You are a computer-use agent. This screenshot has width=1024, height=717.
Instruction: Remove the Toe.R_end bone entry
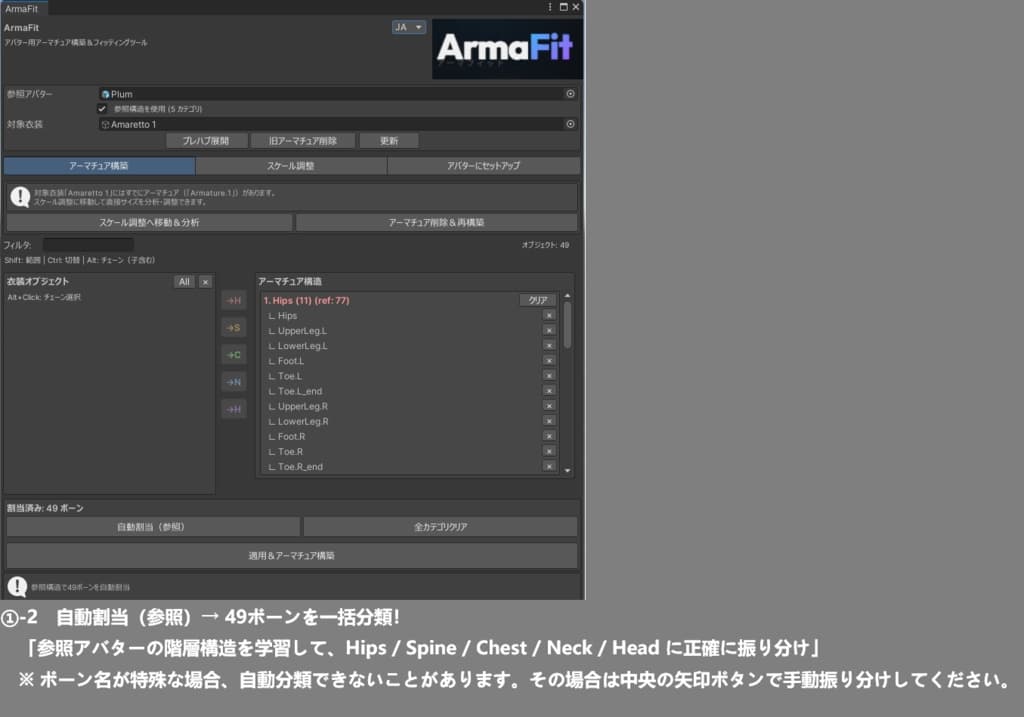click(549, 466)
